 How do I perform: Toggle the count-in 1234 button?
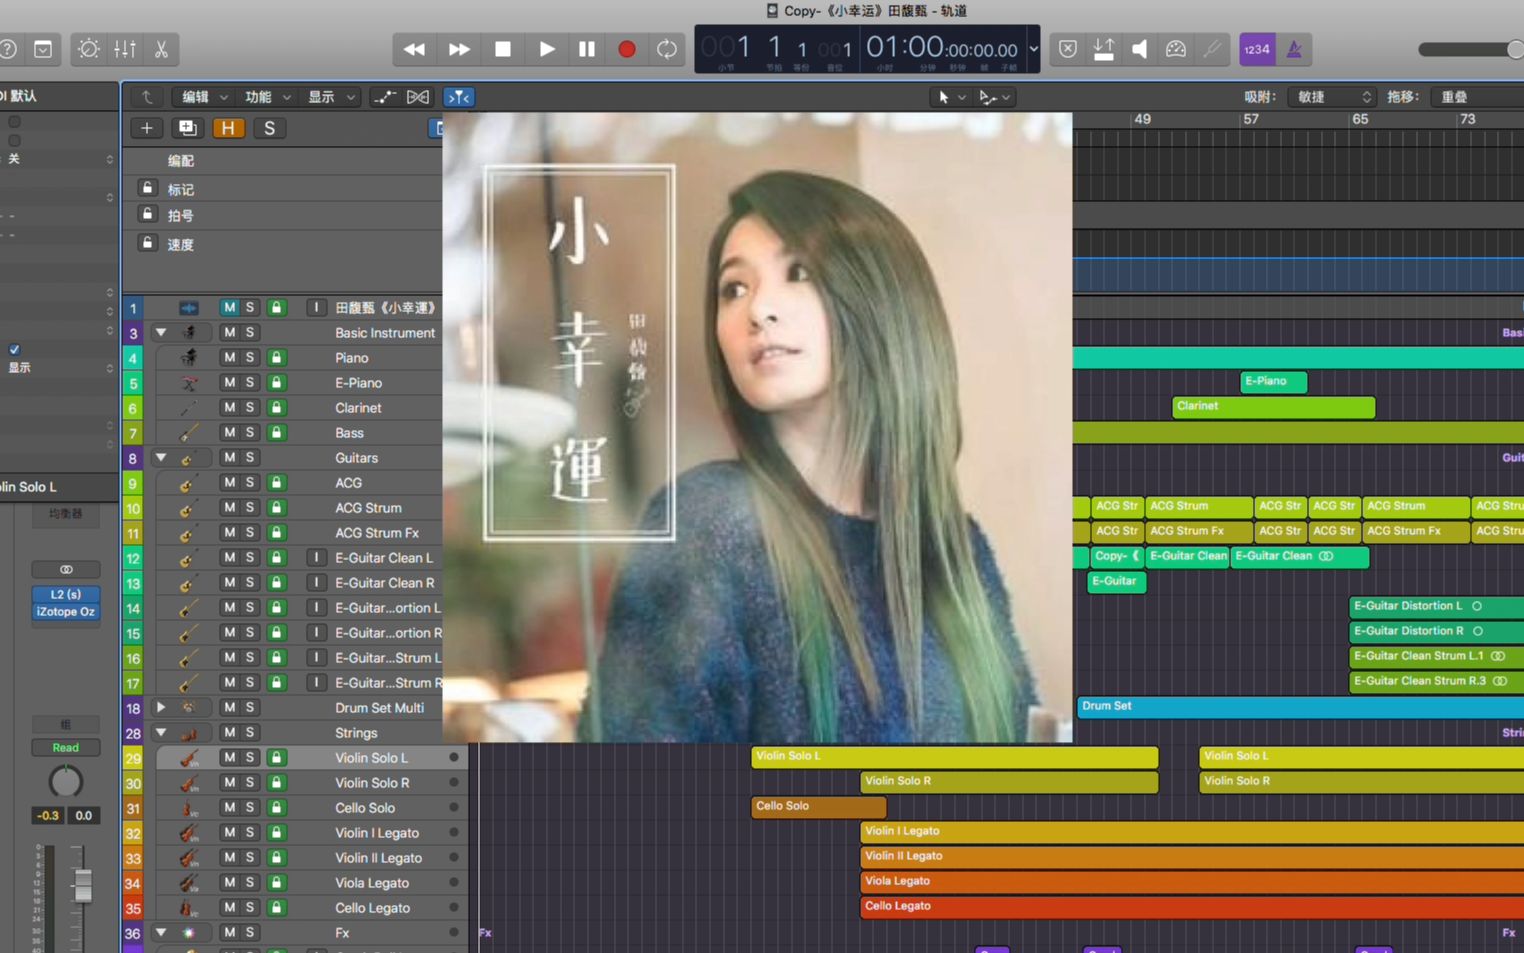(1257, 49)
